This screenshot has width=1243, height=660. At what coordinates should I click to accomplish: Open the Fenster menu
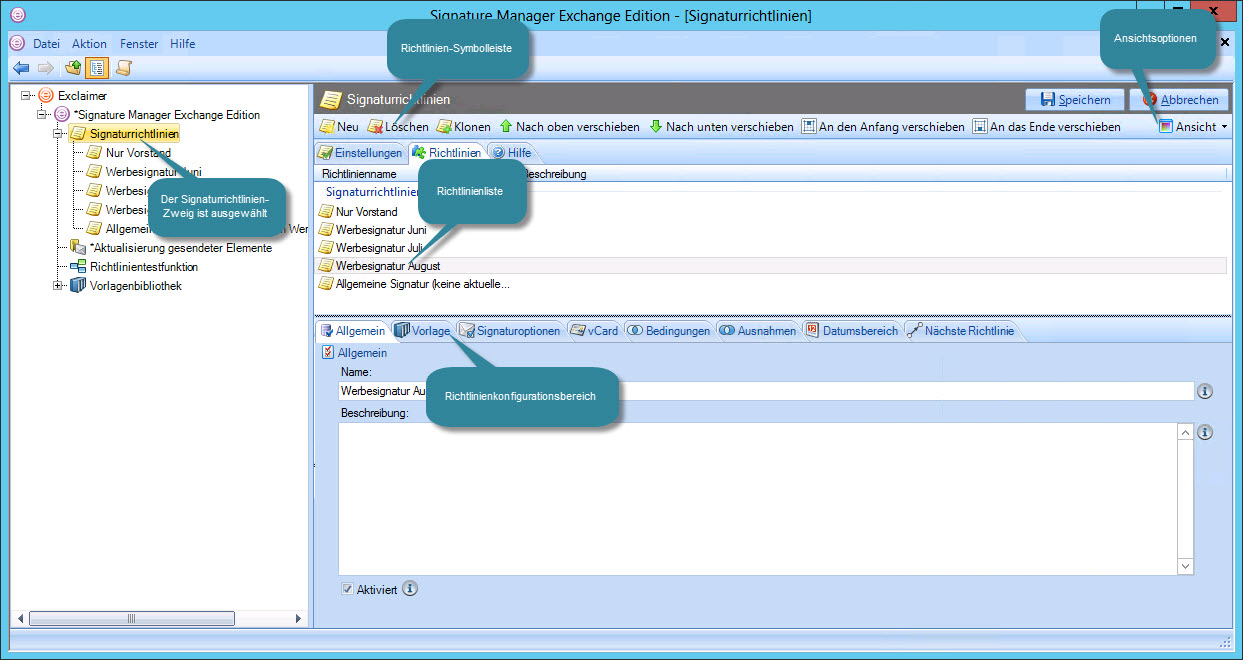(139, 44)
